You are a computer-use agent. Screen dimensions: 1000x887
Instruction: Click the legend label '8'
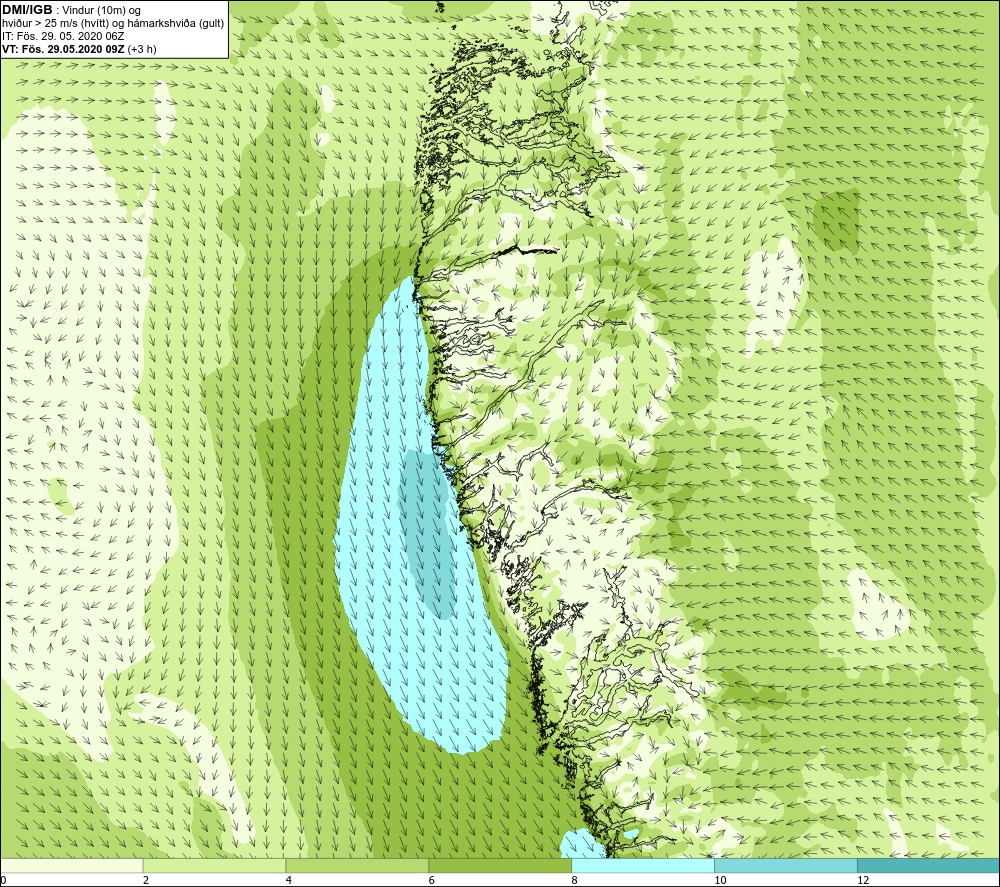[x=575, y=881]
